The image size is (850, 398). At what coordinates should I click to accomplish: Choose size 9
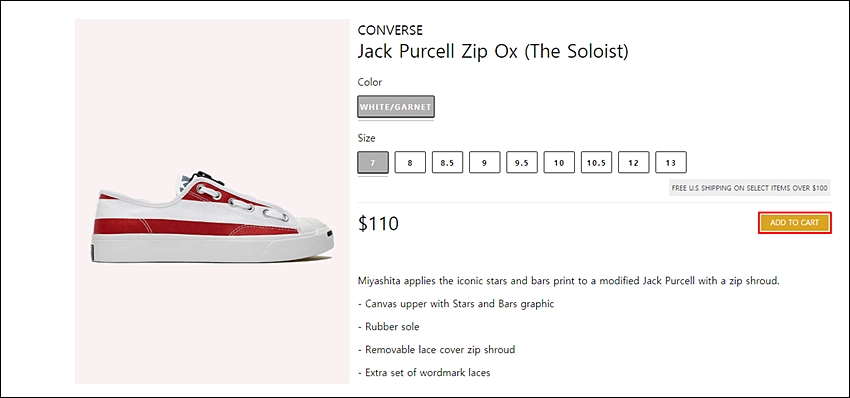point(484,162)
